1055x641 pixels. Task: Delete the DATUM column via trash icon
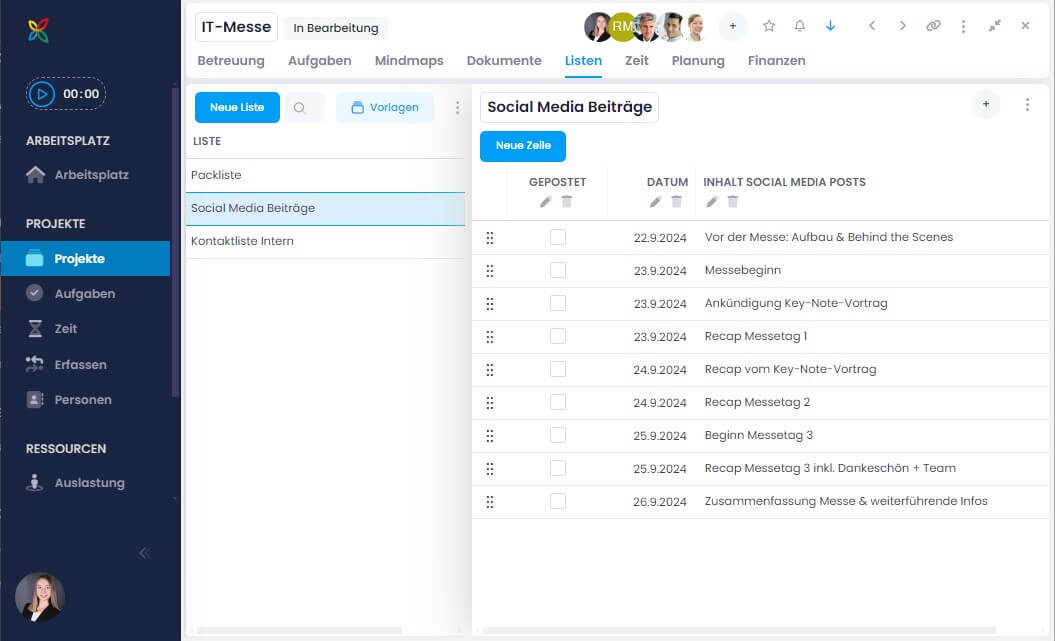[676, 202]
